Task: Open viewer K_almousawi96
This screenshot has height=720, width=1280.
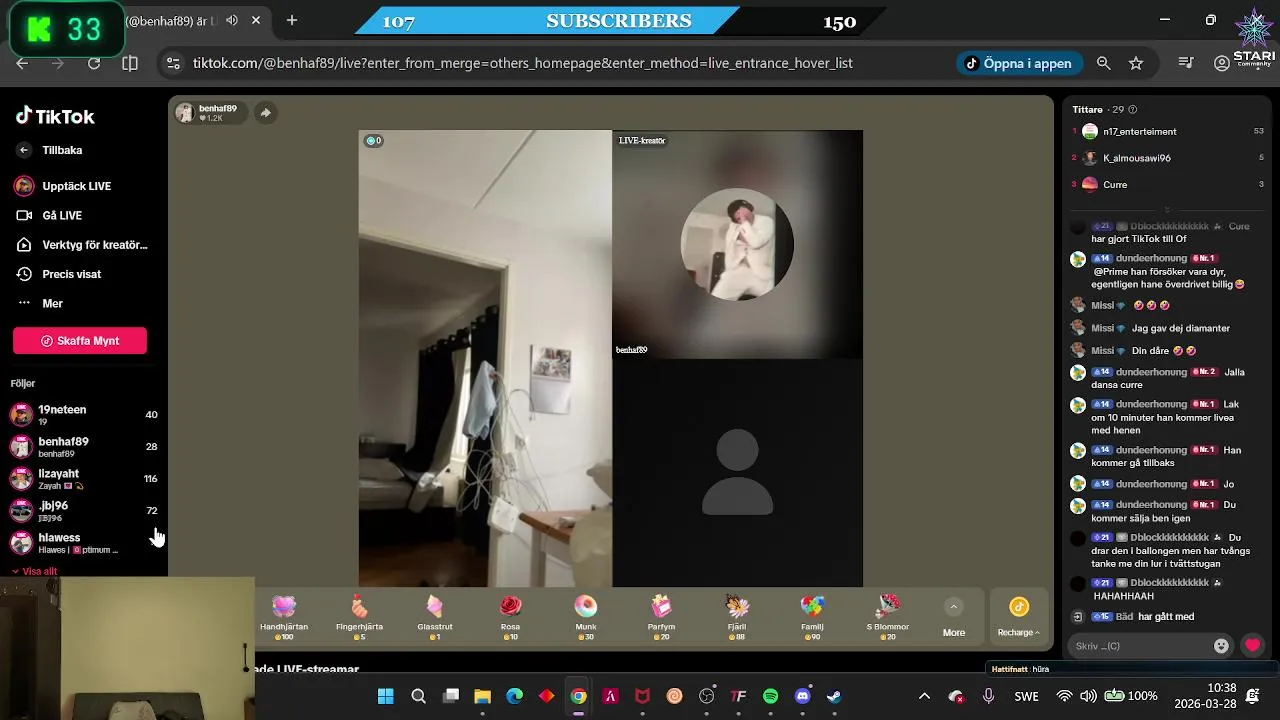Action: (x=1169, y=158)
